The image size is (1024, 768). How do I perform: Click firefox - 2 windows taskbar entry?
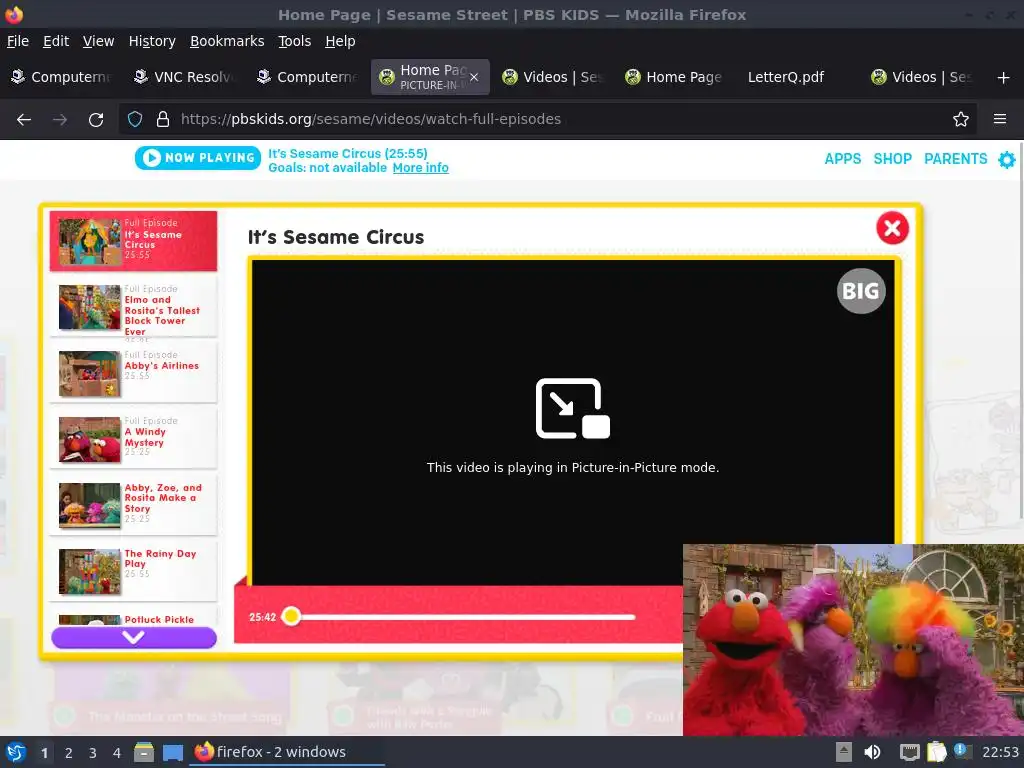[287, 752]
